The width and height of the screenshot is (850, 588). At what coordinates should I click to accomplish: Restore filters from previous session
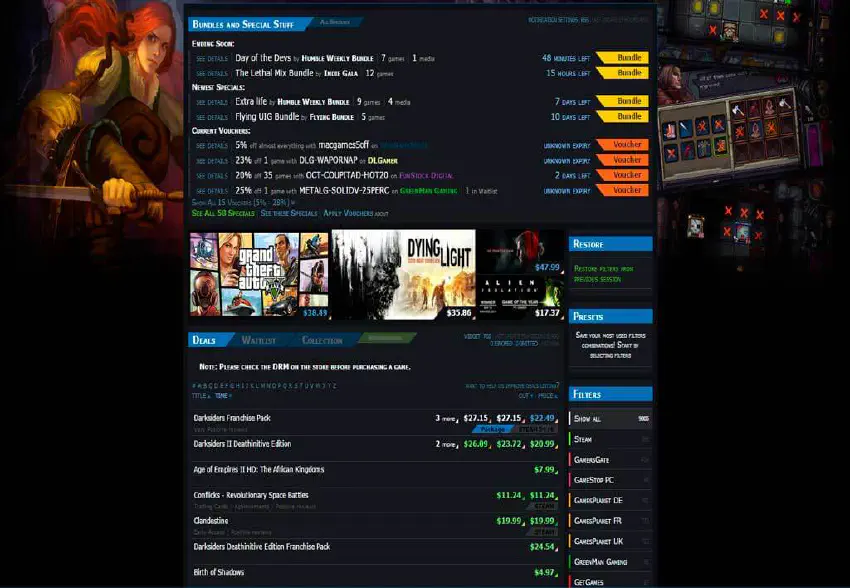coord(603,274)
